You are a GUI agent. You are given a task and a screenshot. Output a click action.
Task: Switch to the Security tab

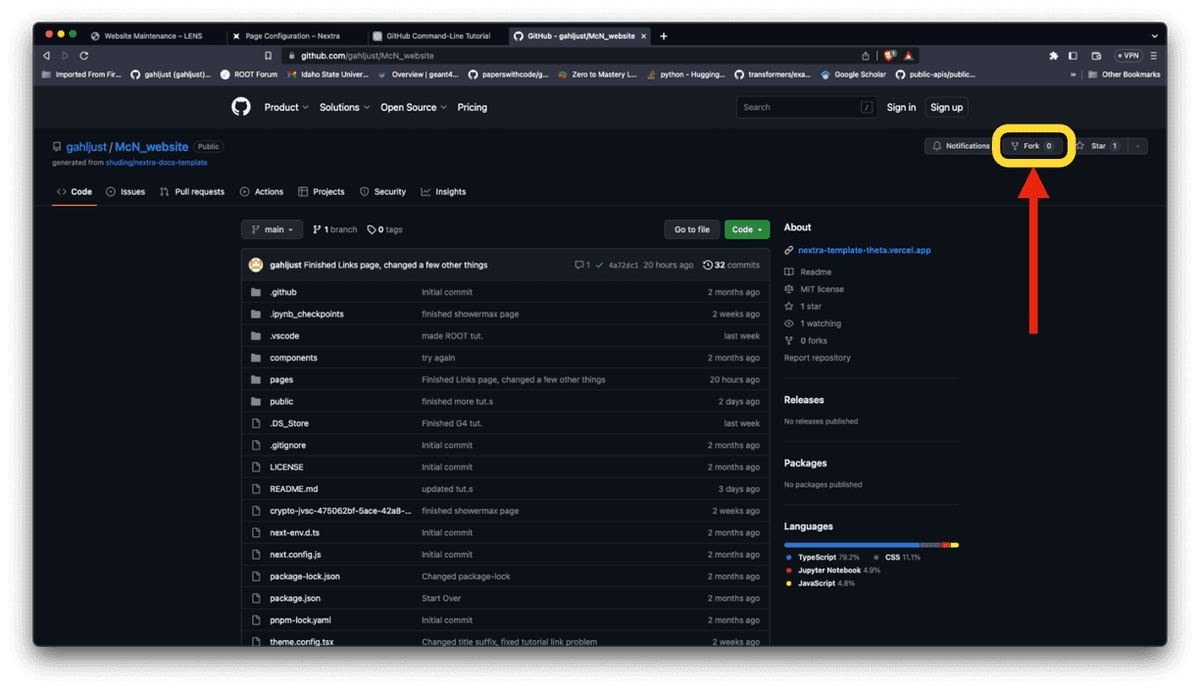pyautogui.click(x=383, y=192)
